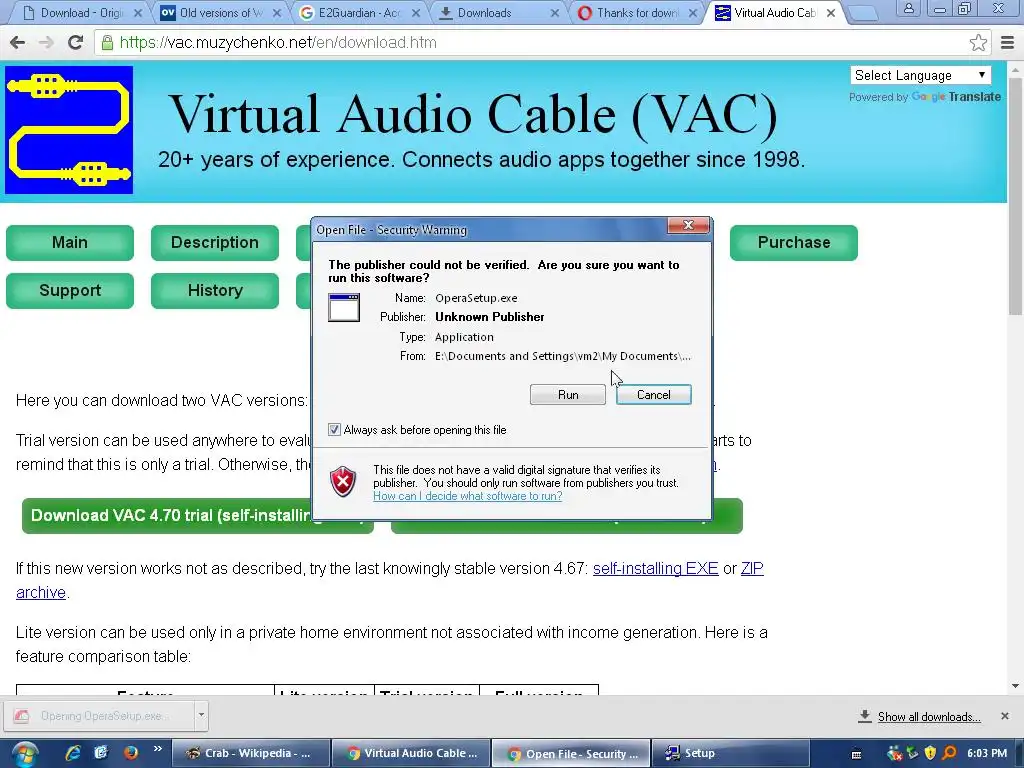Click the system clock showing 6:03 PM
Screen dimensions: 1024x768
coord(987,754)
